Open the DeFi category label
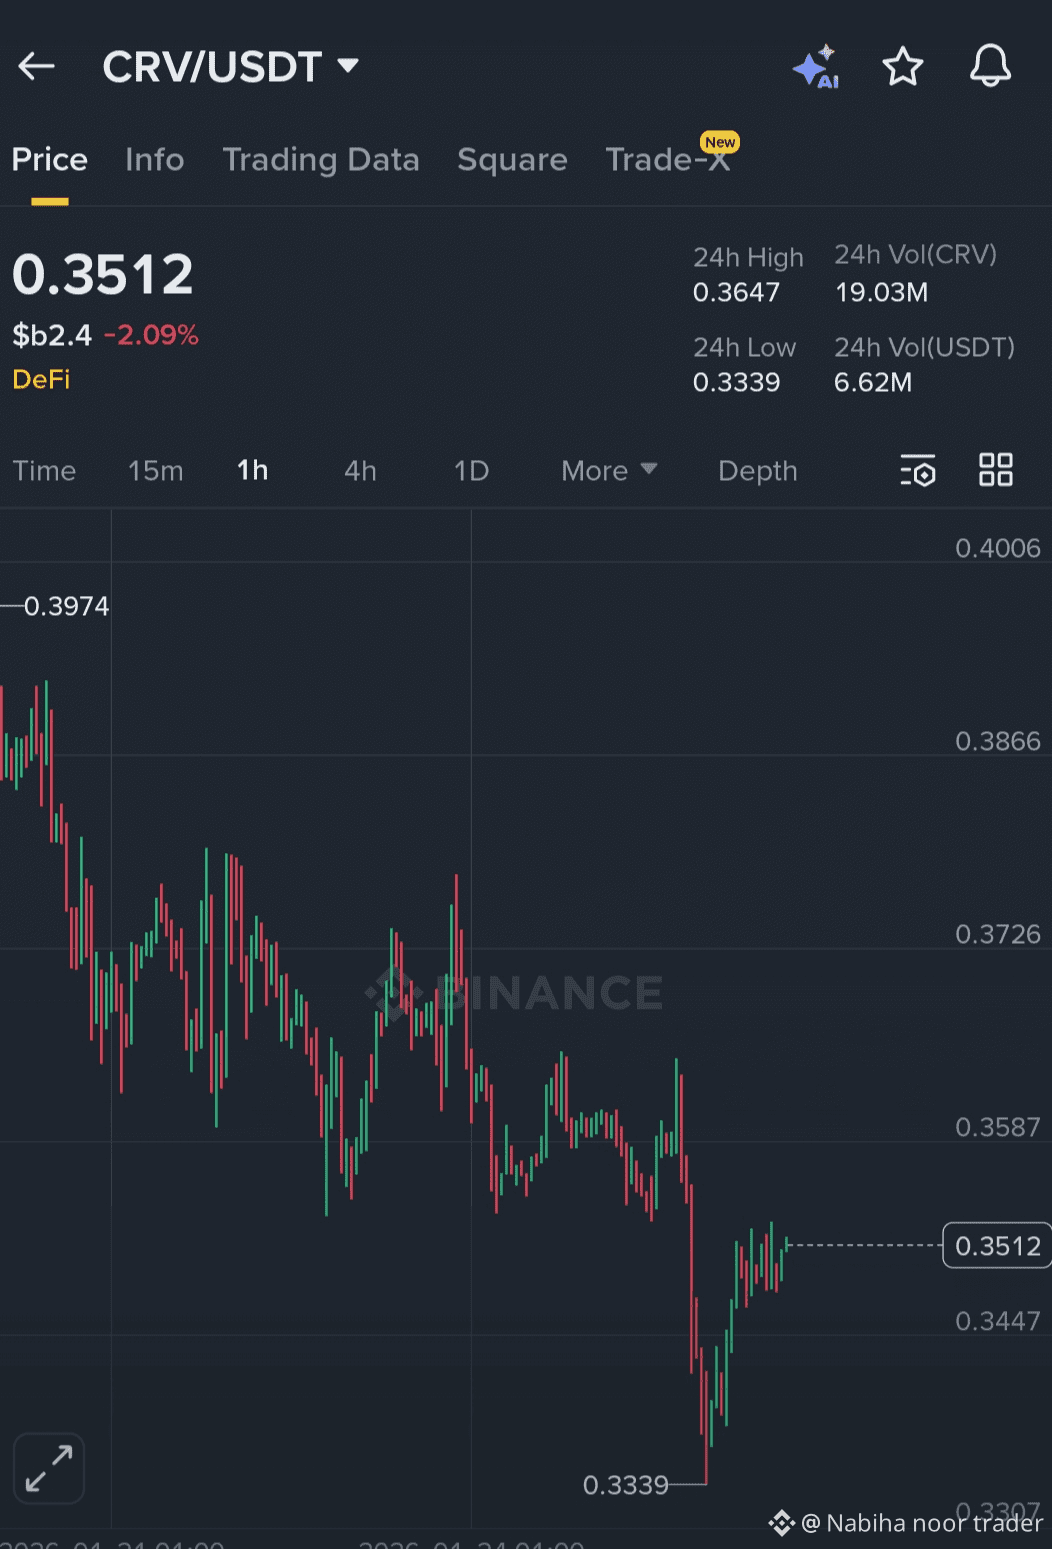The image size is (1052, 1549). point(40,379)
